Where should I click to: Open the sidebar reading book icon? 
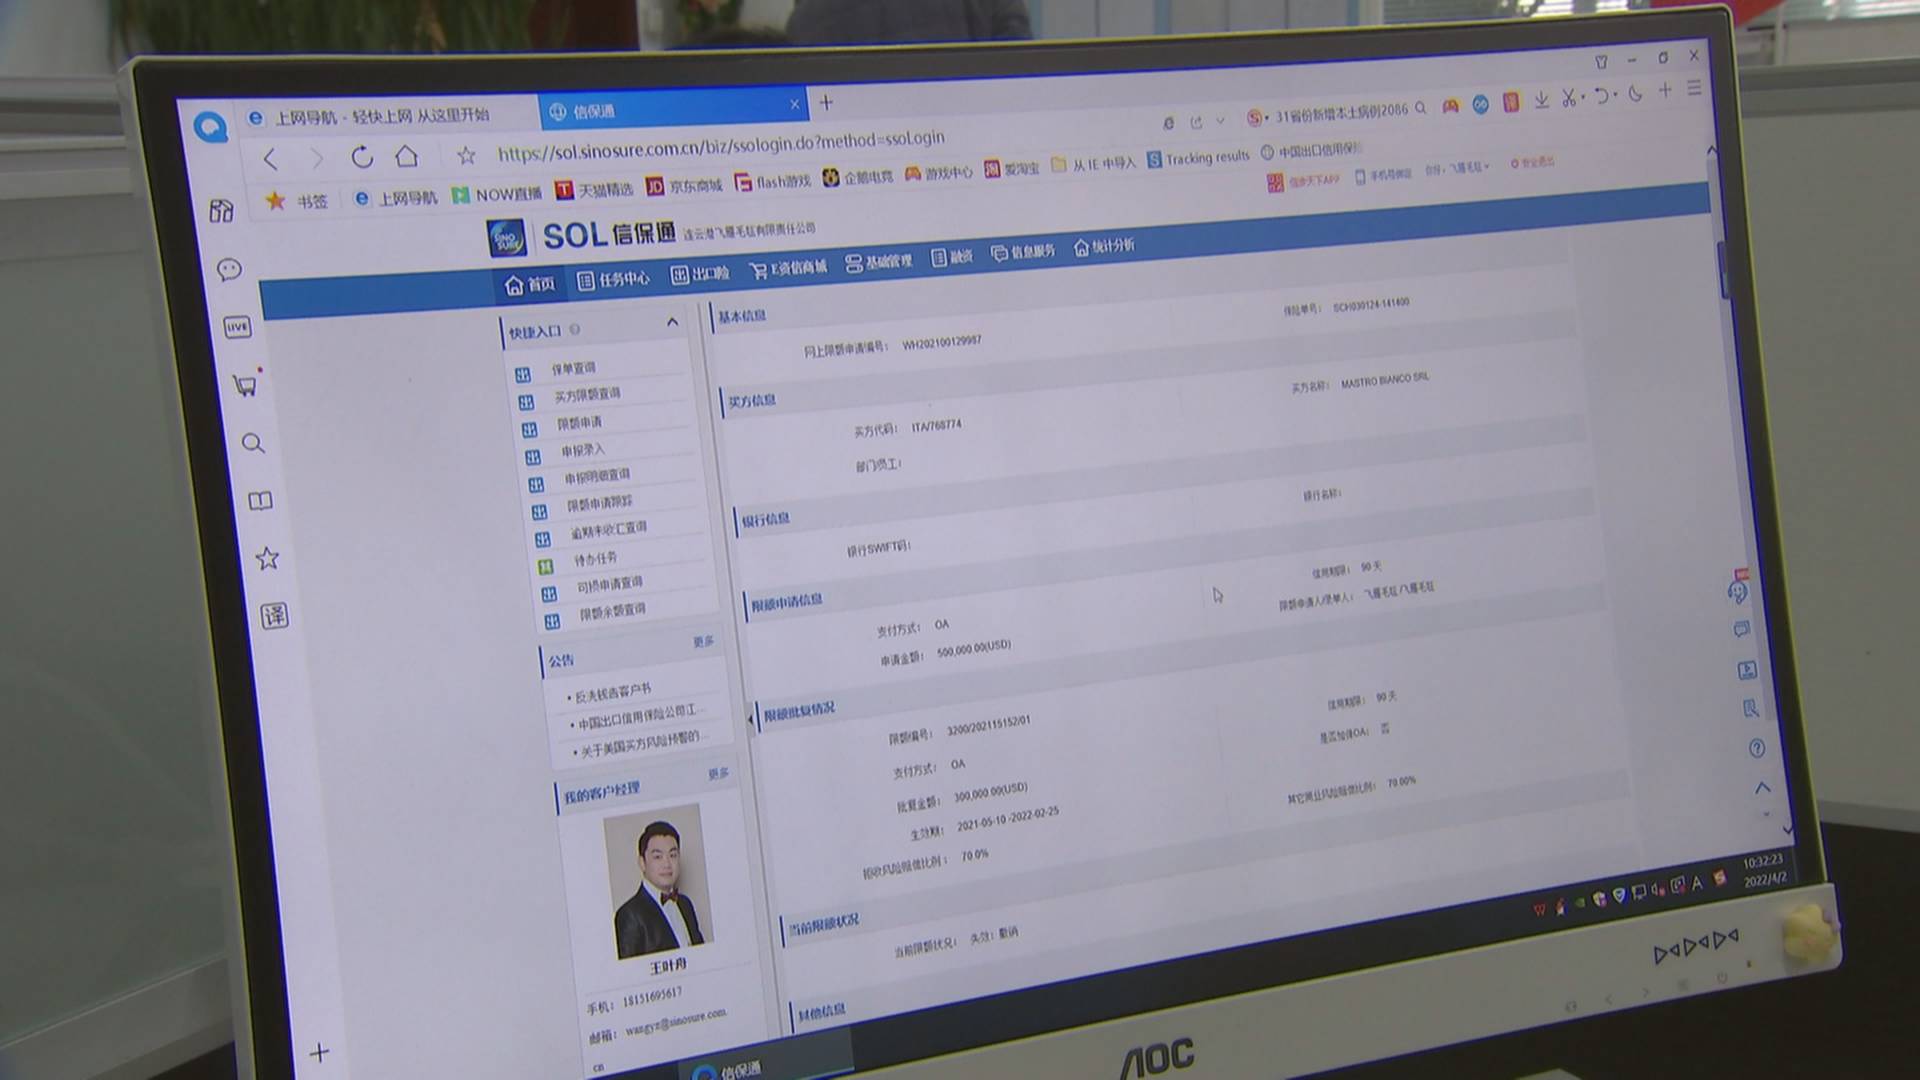click(260, 501)
